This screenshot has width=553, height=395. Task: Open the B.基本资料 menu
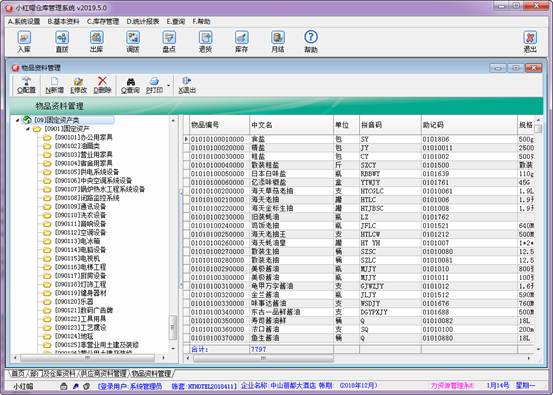coord(63,22)
